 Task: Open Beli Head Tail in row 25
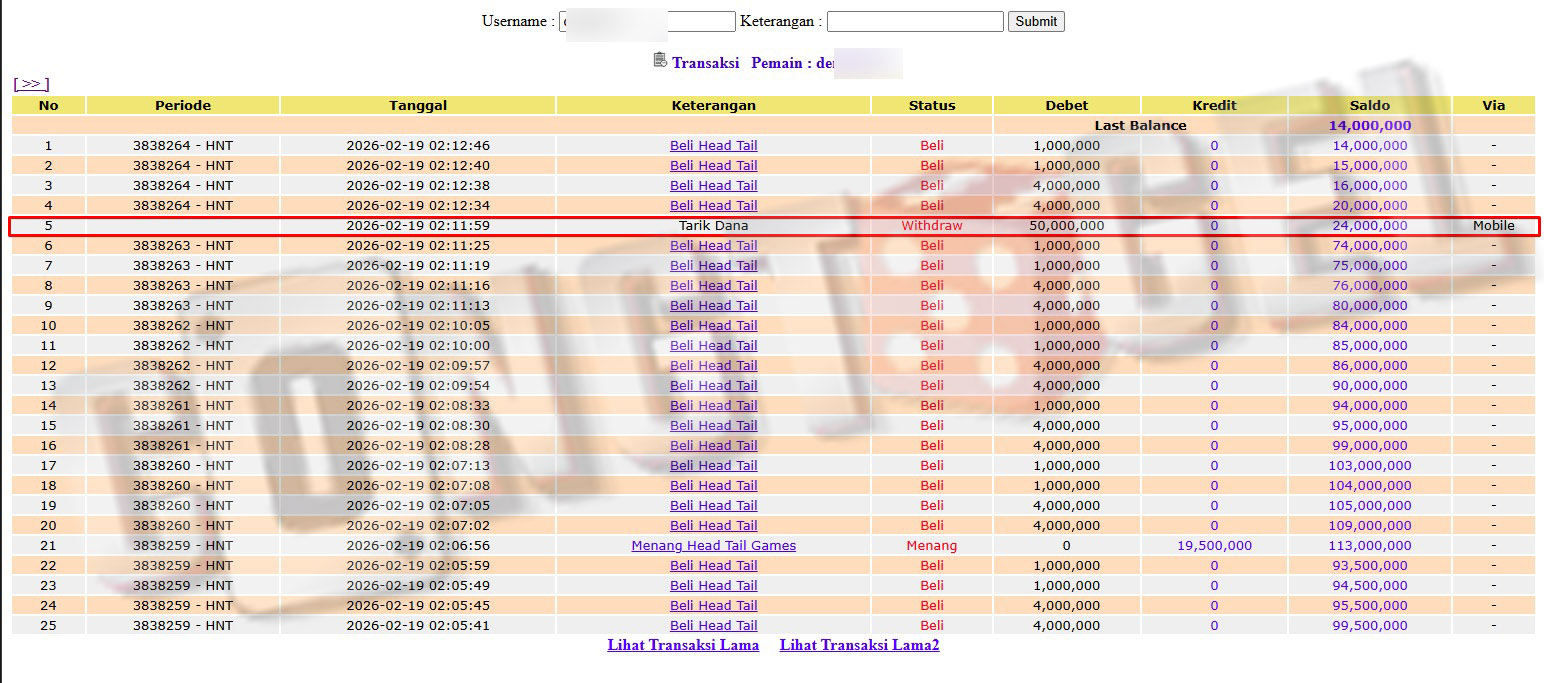pos(714,625)
